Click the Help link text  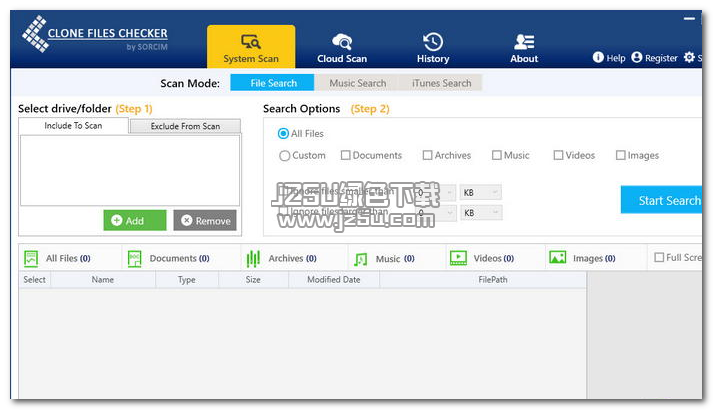click(x=616, y=58)
